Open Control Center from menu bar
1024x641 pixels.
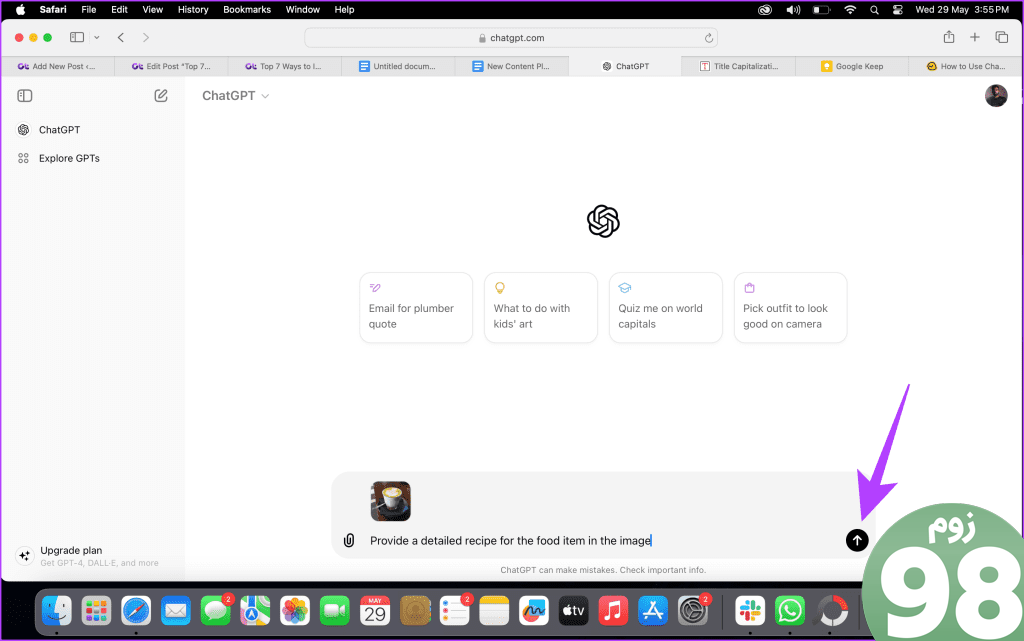(x=898, y=10)
